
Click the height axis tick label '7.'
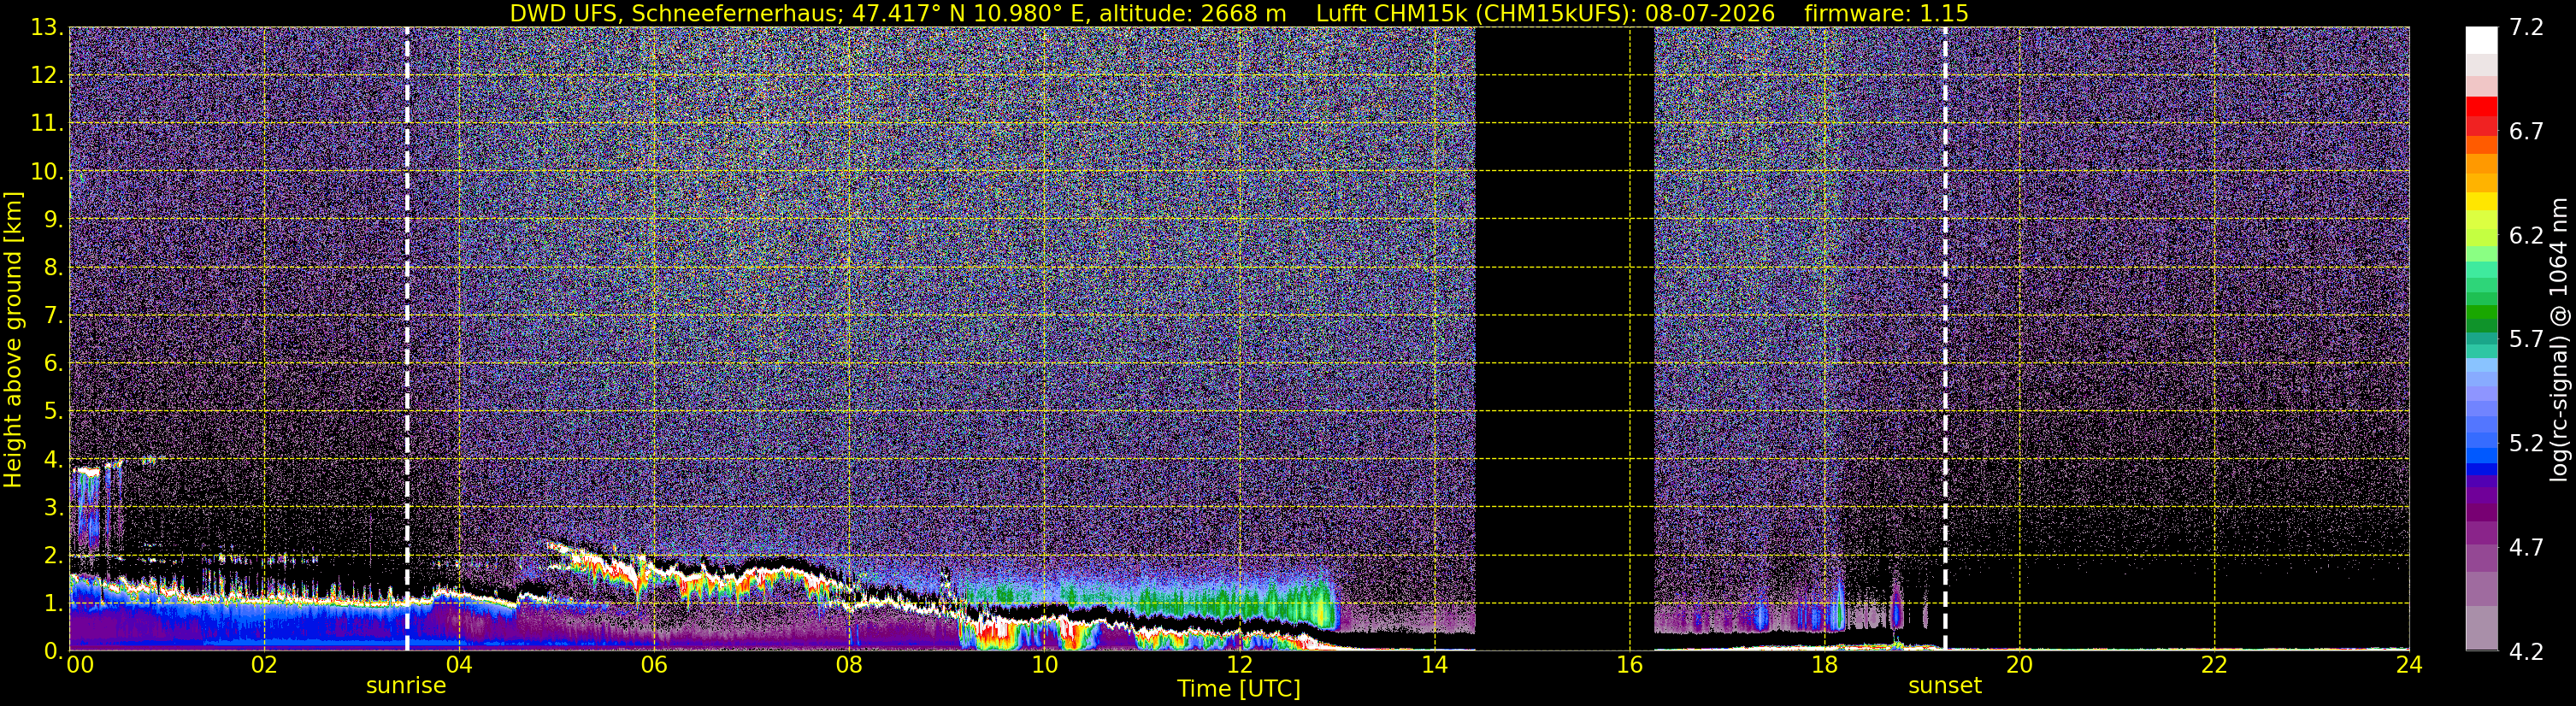[x=53, y=316]
